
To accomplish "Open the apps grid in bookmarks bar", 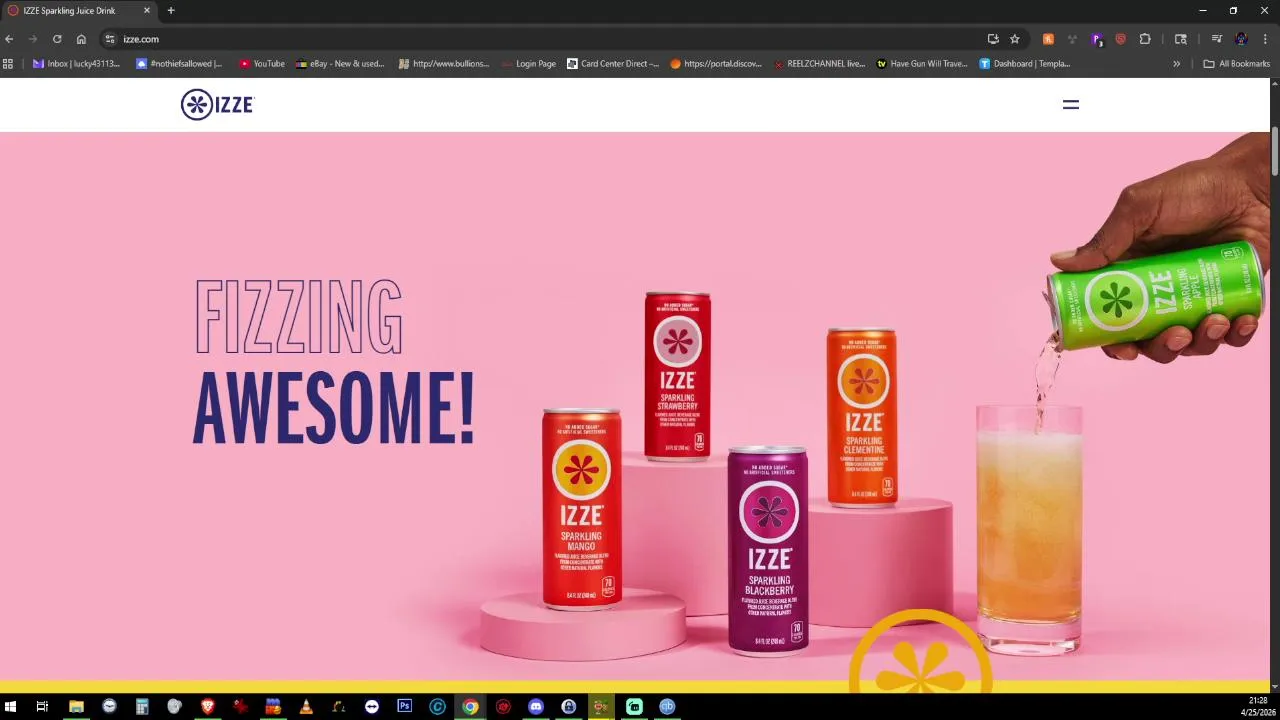I will tap(8, 64).
